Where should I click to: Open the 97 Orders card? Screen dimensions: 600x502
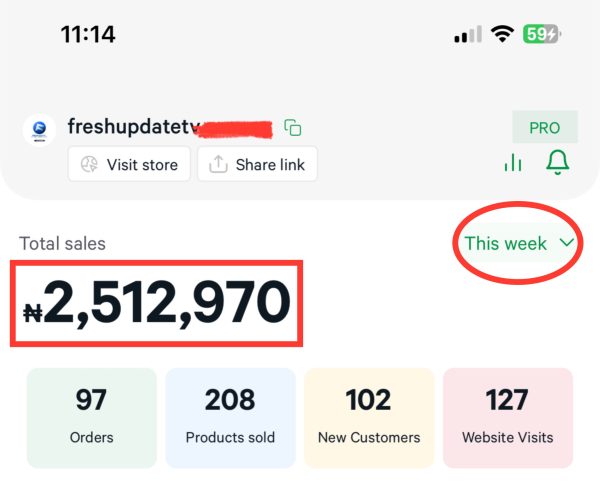pos(91,417)
